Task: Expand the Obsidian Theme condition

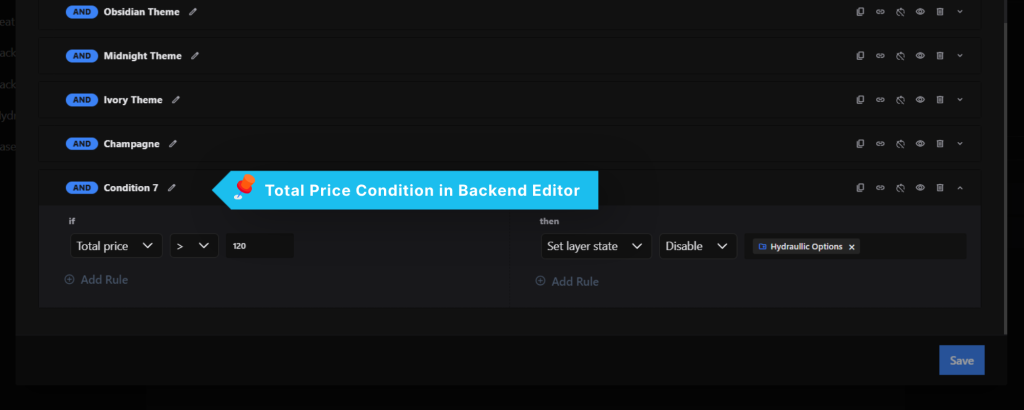Action: pos(959,12)
